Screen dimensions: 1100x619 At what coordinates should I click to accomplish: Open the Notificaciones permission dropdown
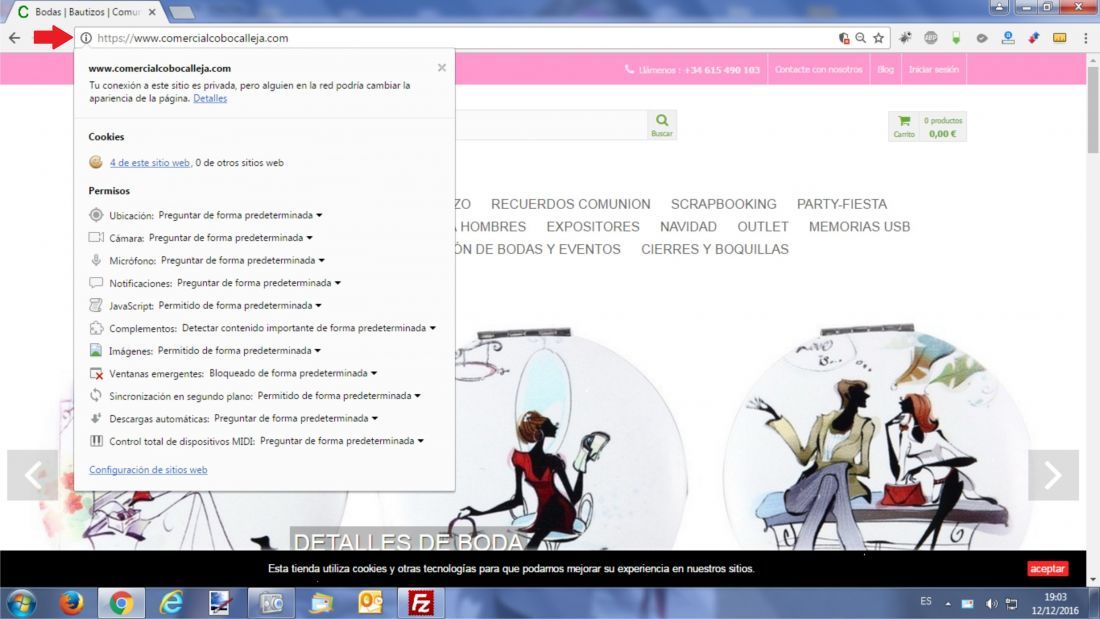point(259,283)
